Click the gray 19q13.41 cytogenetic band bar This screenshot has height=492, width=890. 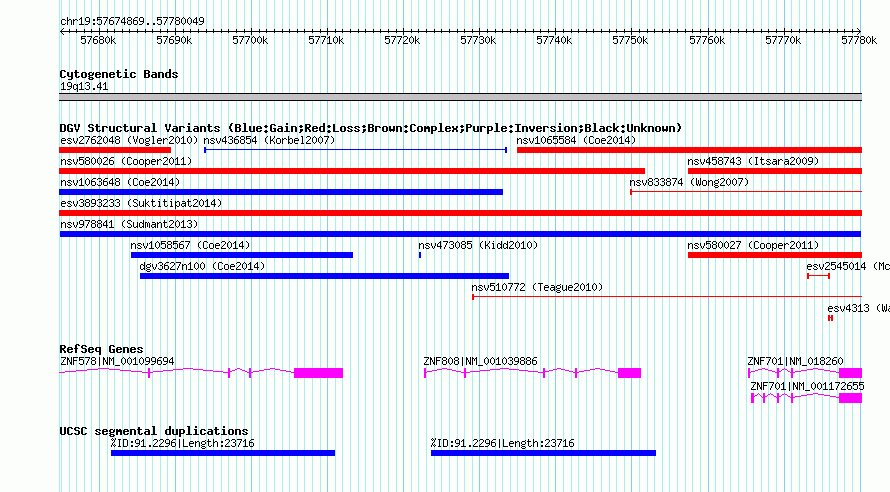tap(460, 97)
